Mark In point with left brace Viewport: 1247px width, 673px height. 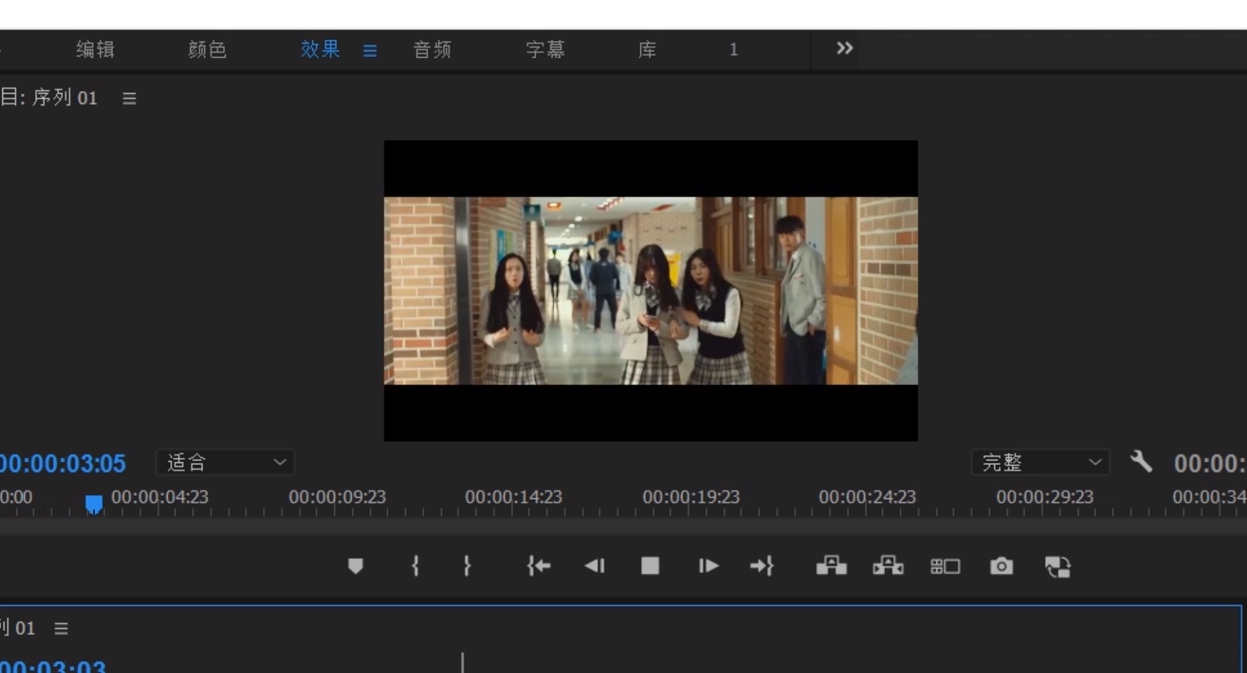(415, 566)
